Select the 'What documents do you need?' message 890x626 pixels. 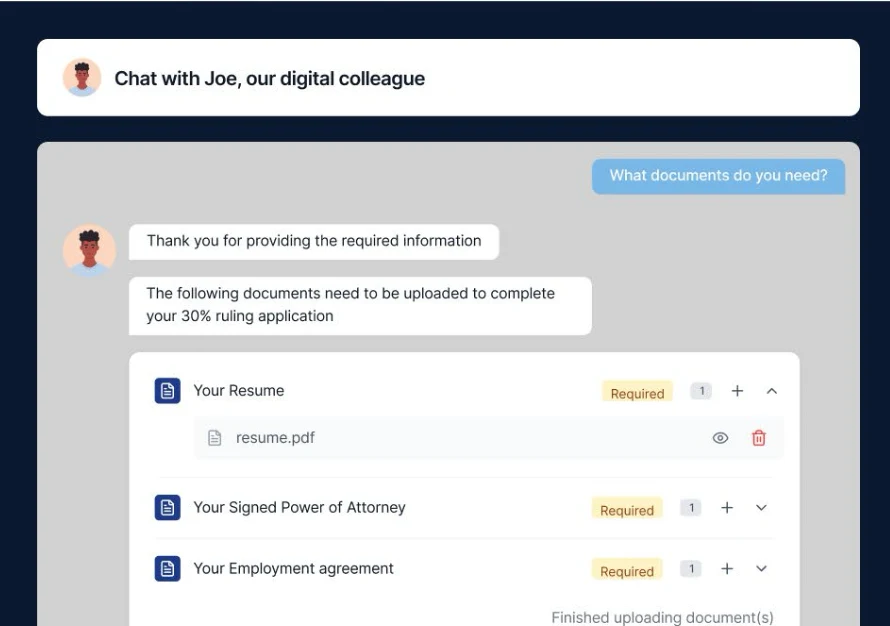pyautogui.click(x=719, y=176)
